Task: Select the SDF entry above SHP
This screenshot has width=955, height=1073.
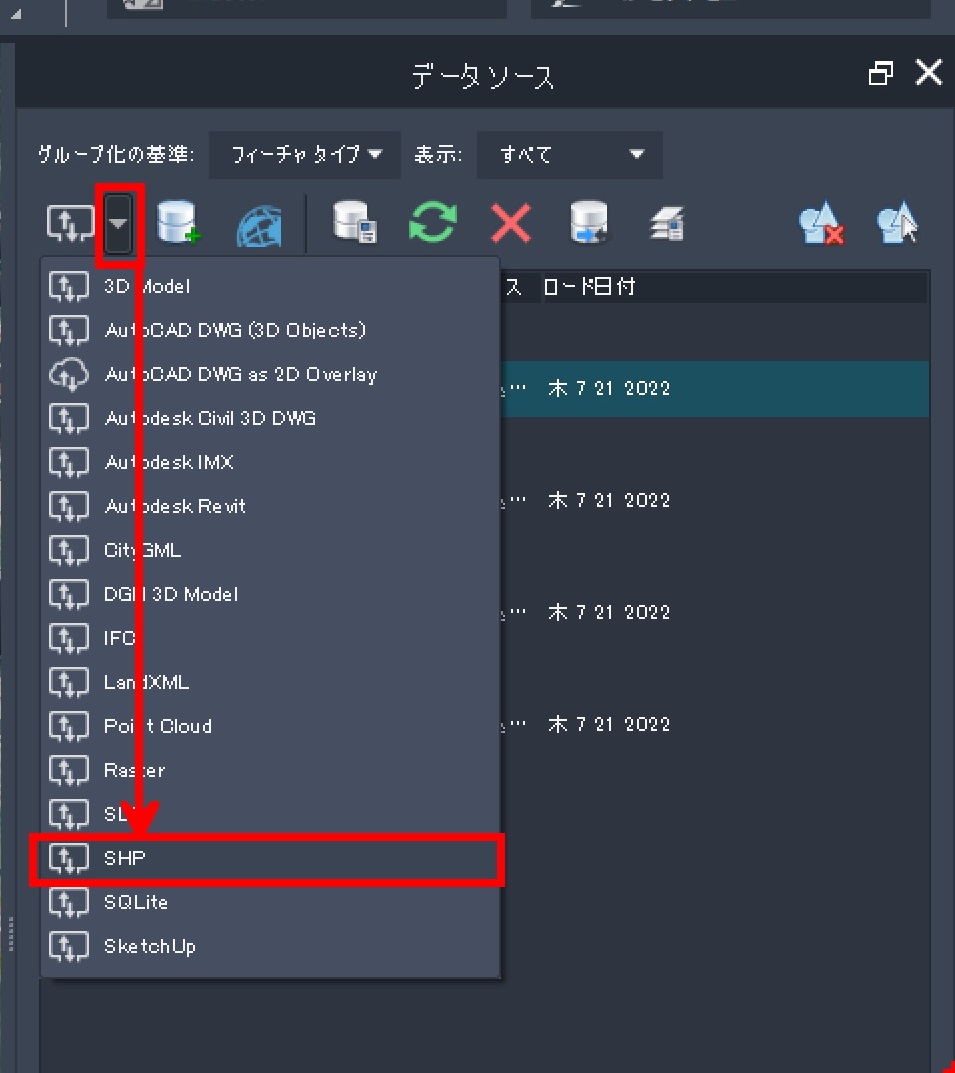Action: (271, 814)
